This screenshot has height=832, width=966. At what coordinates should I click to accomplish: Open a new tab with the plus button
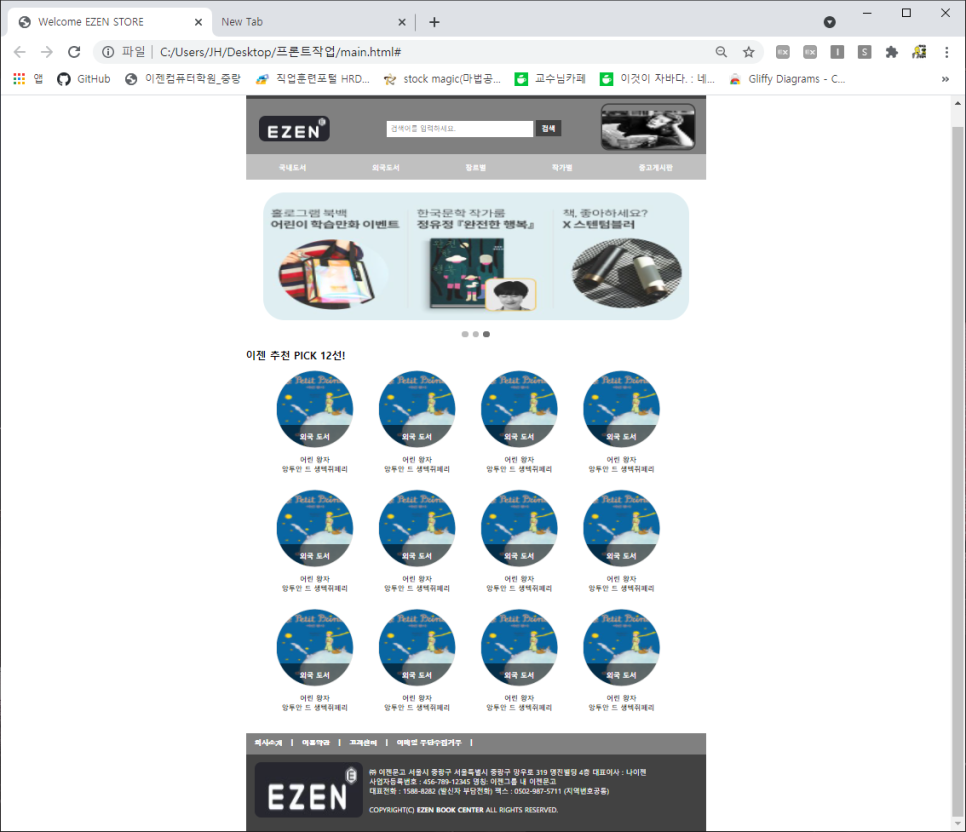click(x=434, y=22)
